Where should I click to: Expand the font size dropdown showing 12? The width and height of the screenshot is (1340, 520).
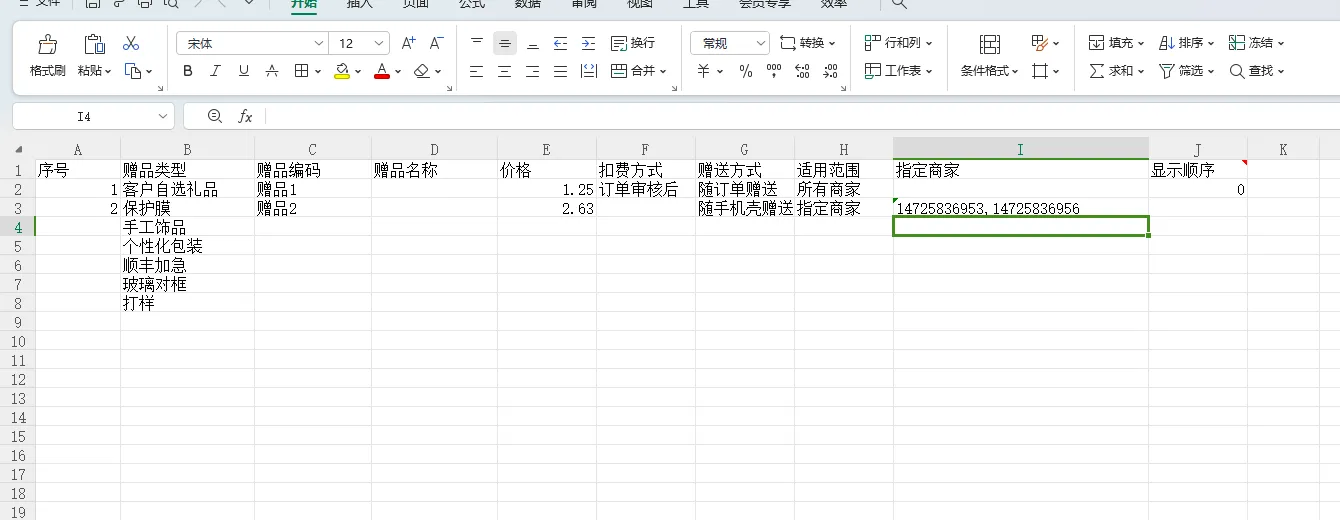pyautogui.click(x=379, y=43)
